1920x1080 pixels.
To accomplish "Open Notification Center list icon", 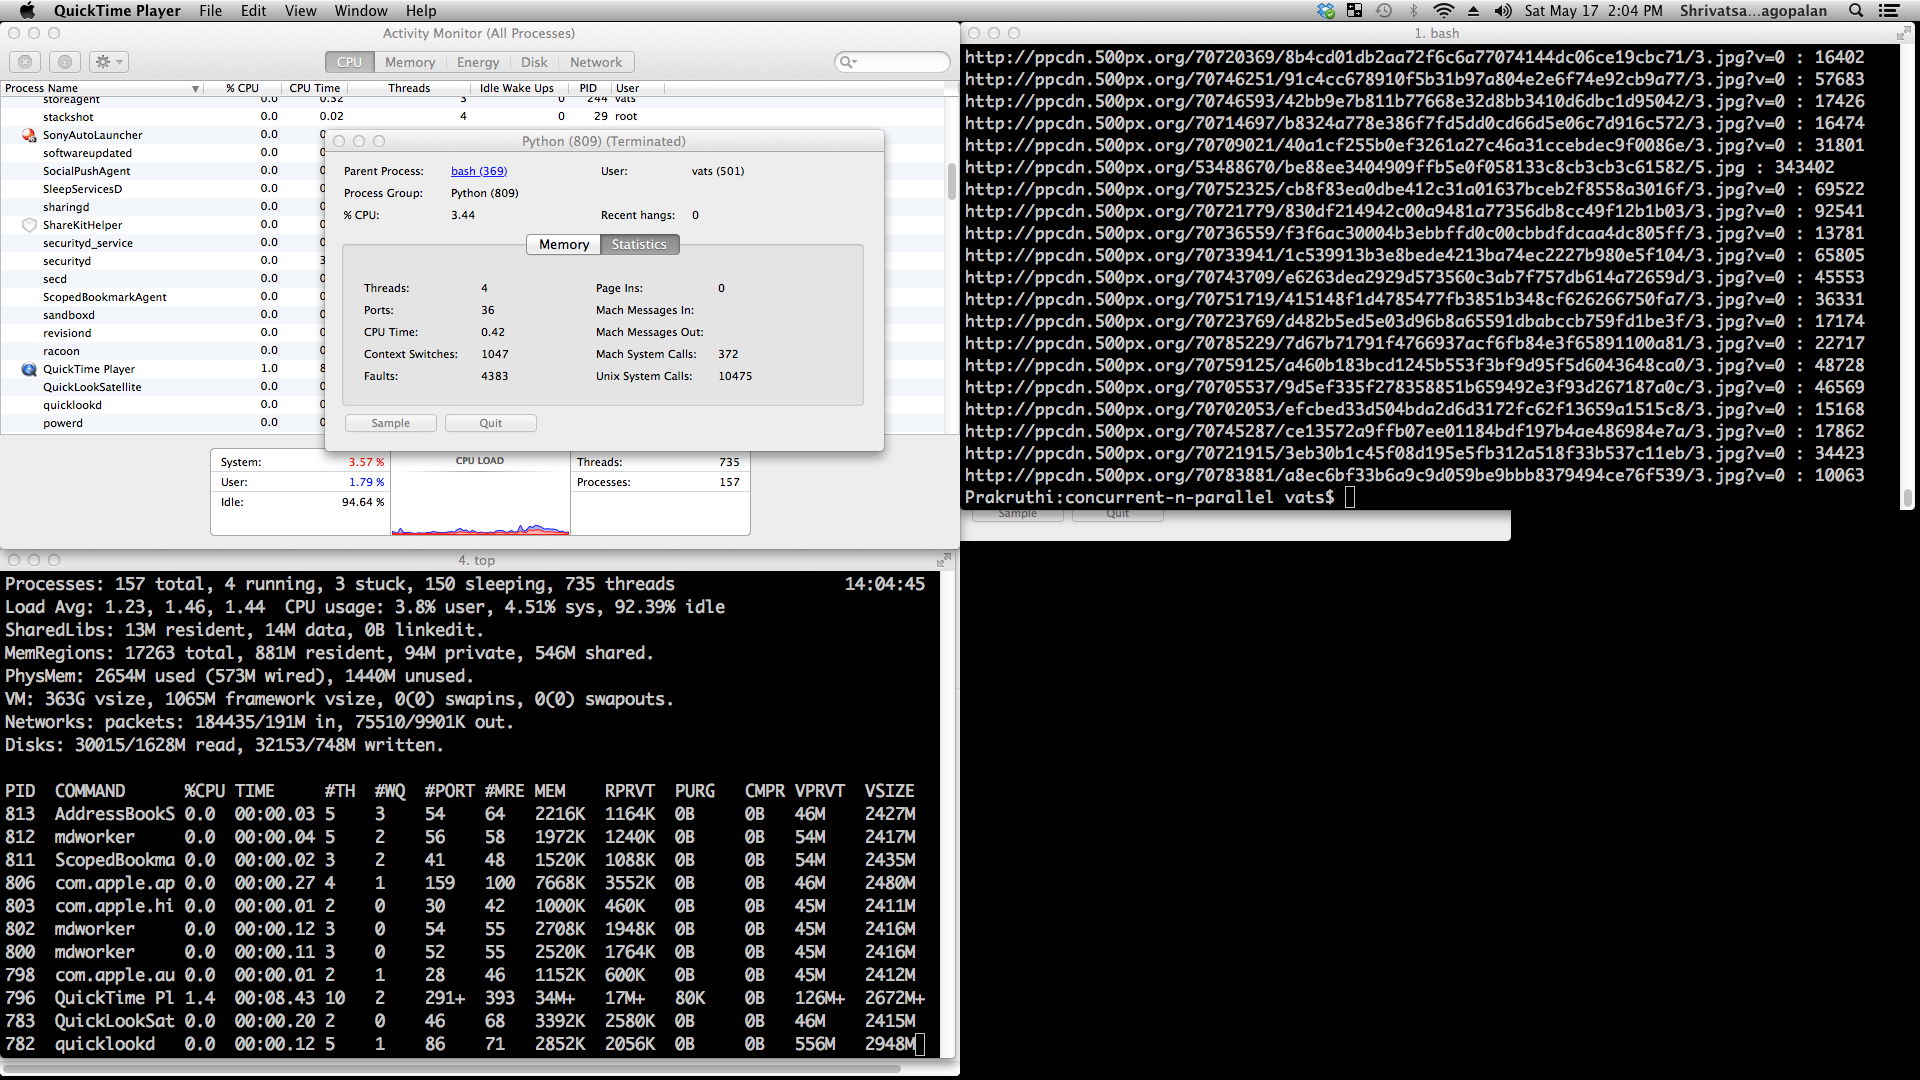I will point(1889,11).
